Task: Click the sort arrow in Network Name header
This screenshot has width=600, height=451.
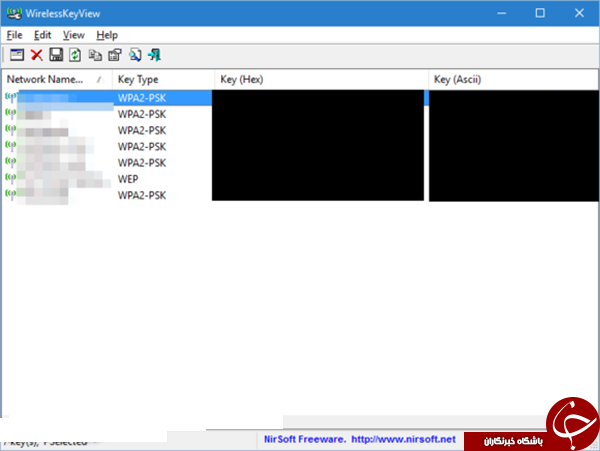Action: 99,80
